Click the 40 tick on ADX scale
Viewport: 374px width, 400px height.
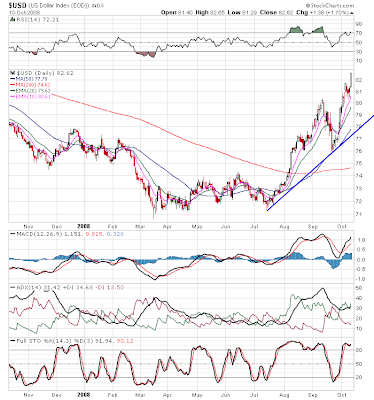359,298
